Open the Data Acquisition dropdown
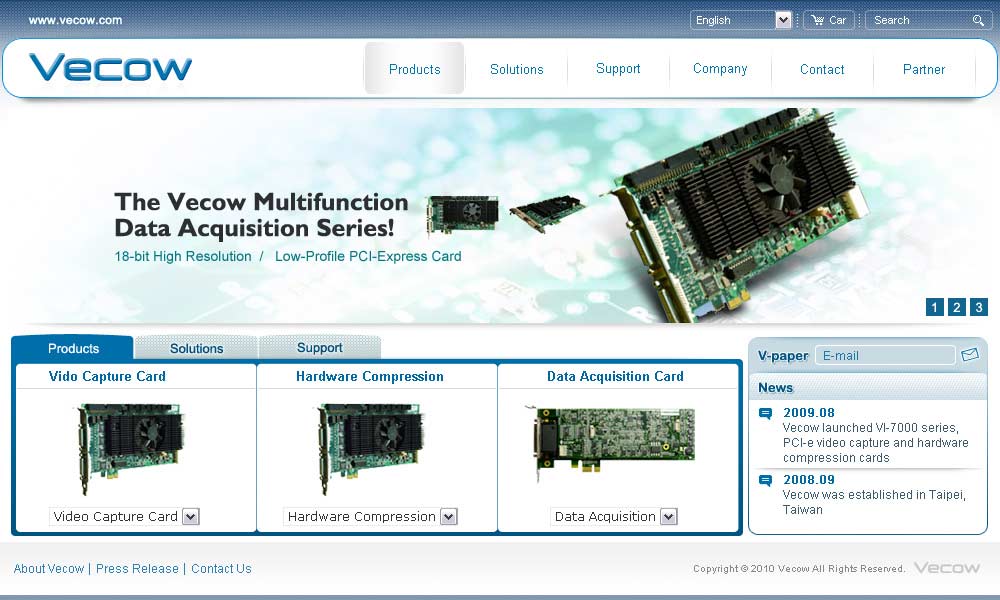The image size is (1000, 600). pos(669,516)
